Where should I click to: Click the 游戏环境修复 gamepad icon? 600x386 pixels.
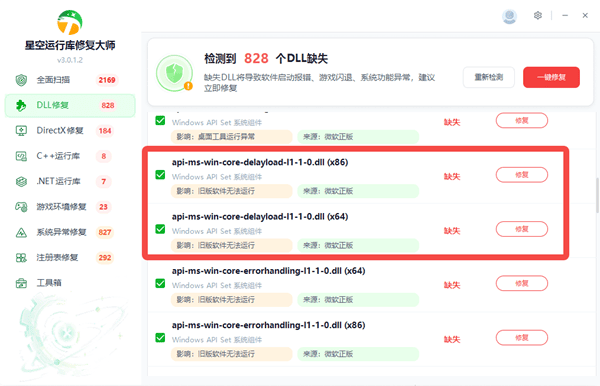pyautogui.click(x=21, y=207)
